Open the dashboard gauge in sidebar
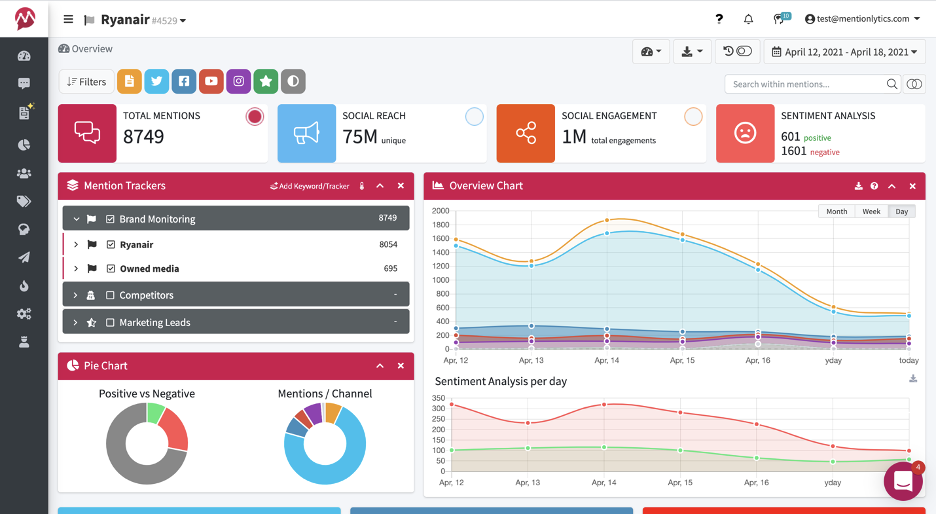936x514 pixels. click(x=24, y=56)
